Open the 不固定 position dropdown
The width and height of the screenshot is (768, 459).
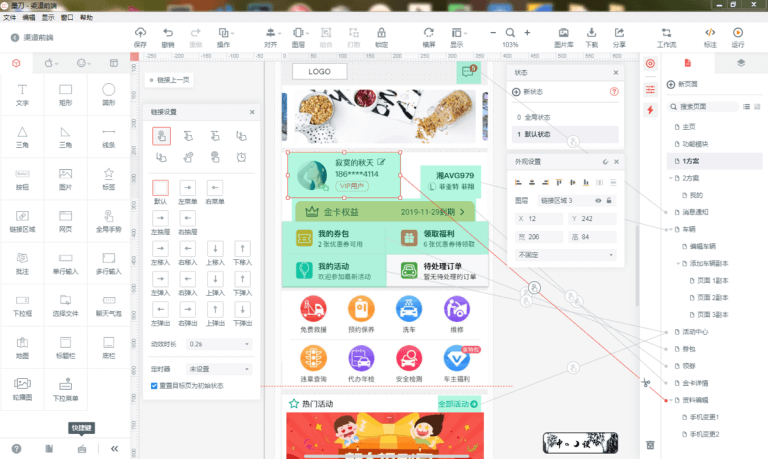pyautogui.click(x=565, y=255)
